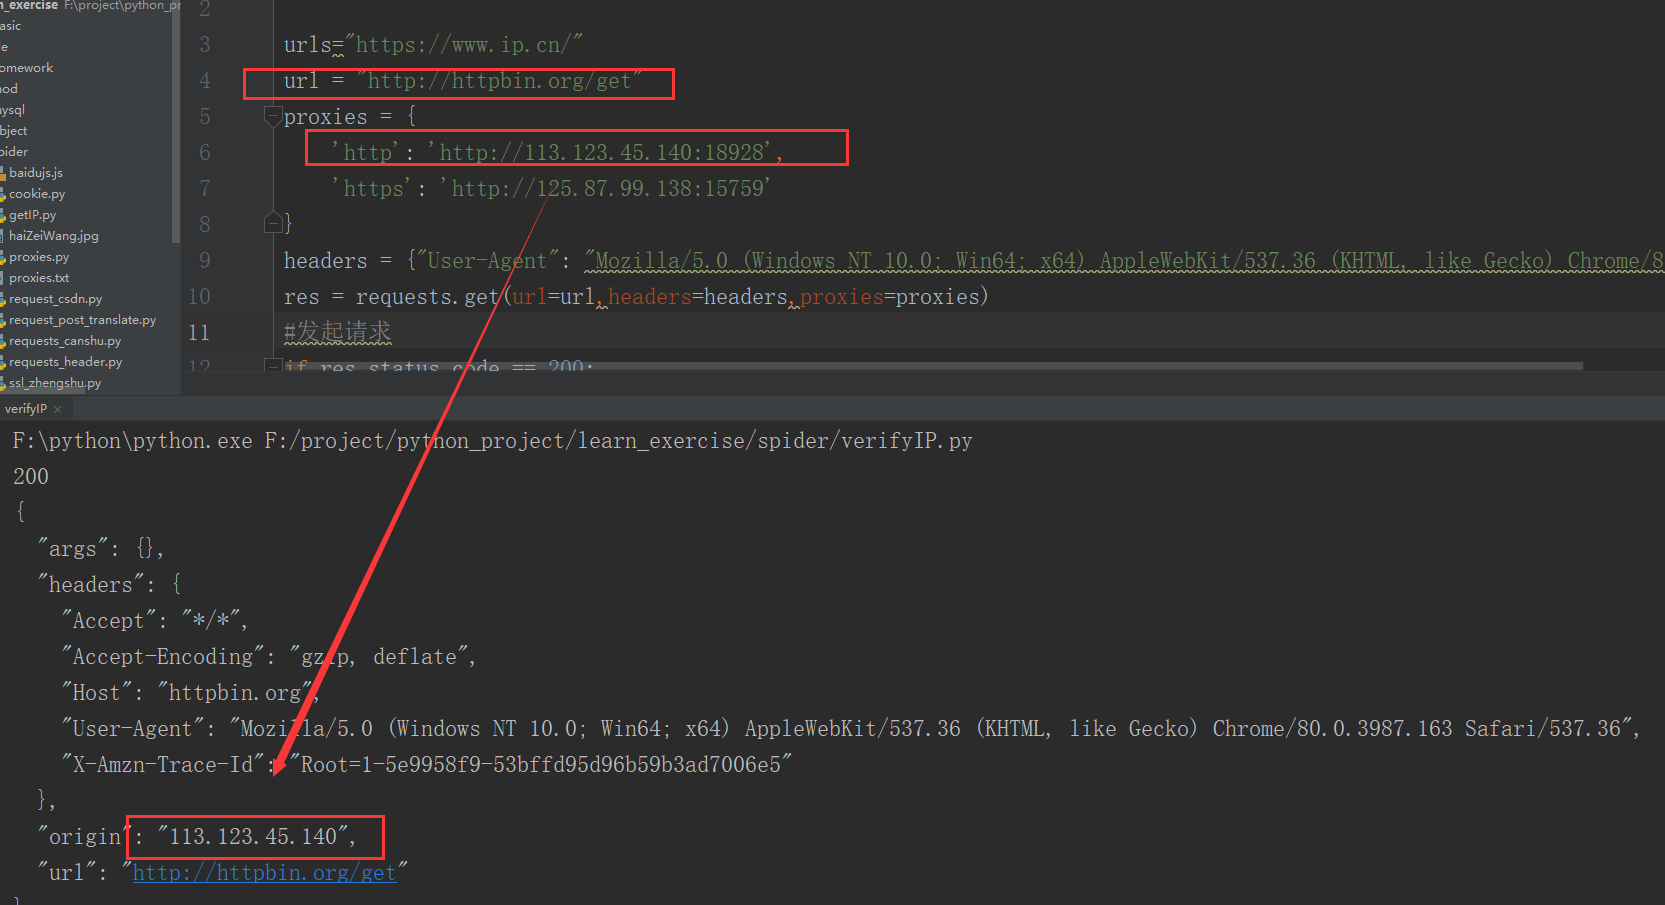This screenshot has width=1665, height=905.
Task: Open request_post_translate.py file
Action: click(82, 320)
